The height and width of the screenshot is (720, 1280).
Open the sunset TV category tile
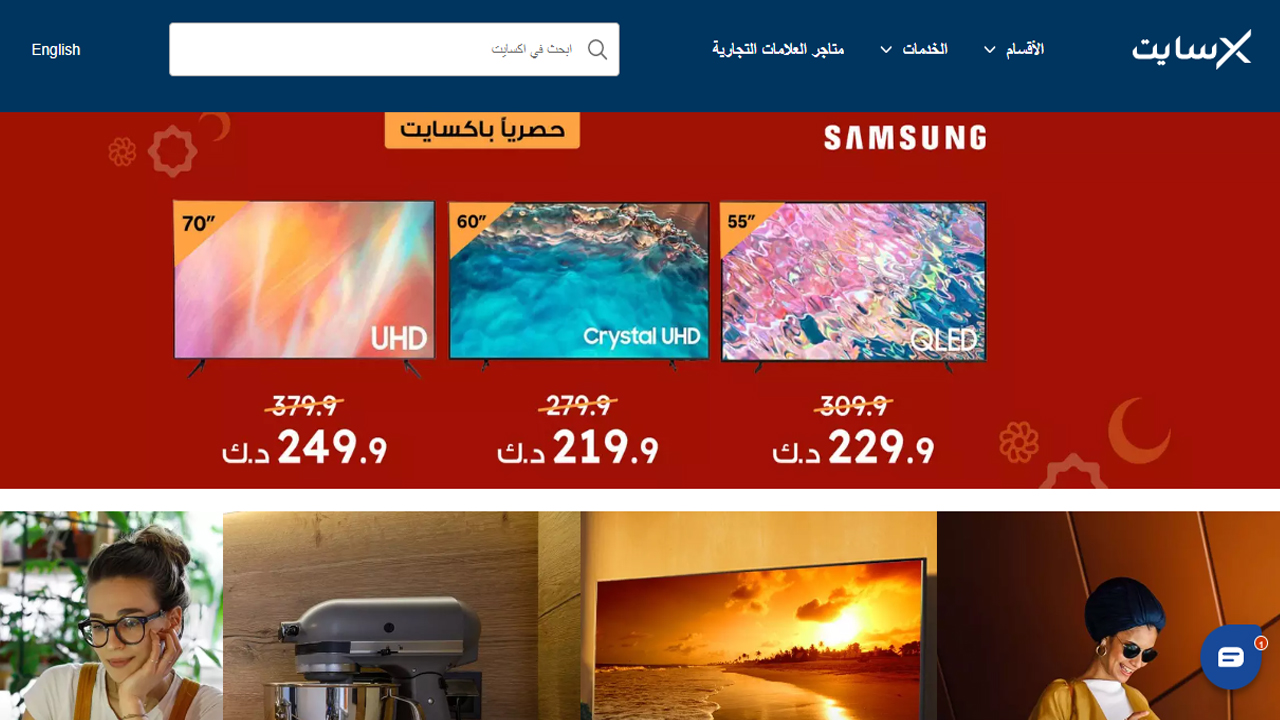pos(758,616)
